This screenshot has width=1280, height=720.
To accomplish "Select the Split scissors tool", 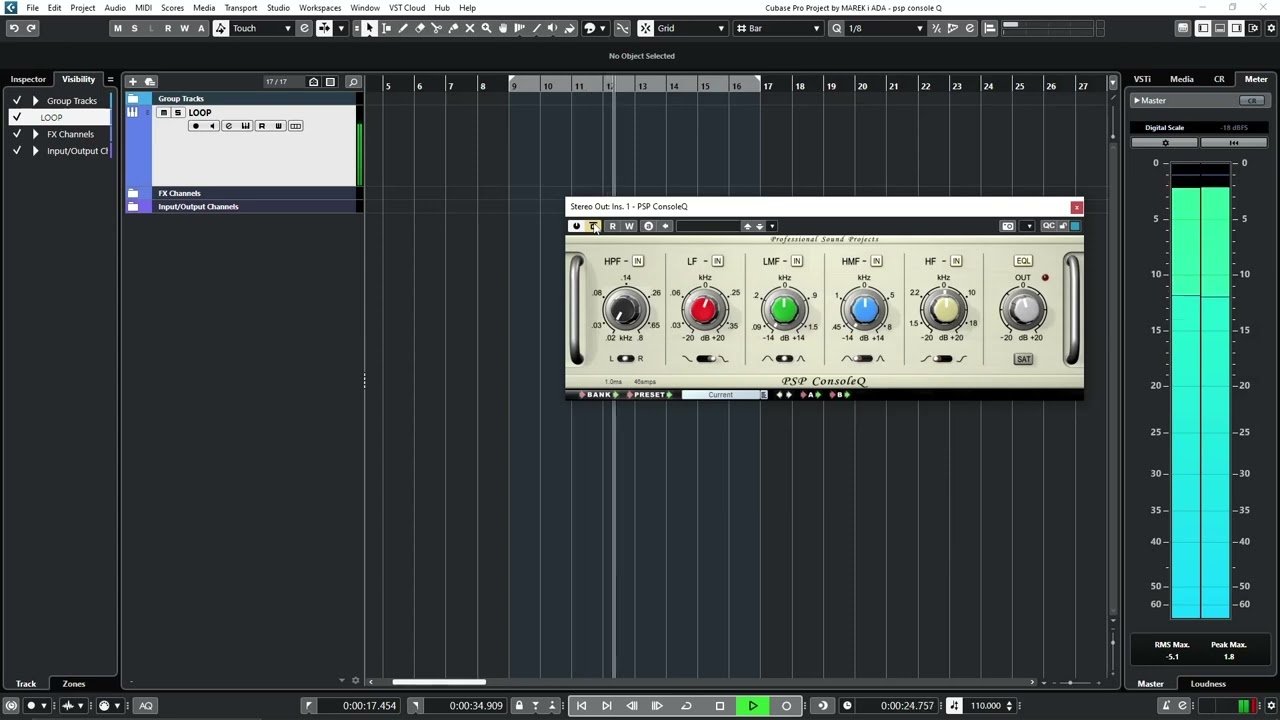I will point(436,28).
